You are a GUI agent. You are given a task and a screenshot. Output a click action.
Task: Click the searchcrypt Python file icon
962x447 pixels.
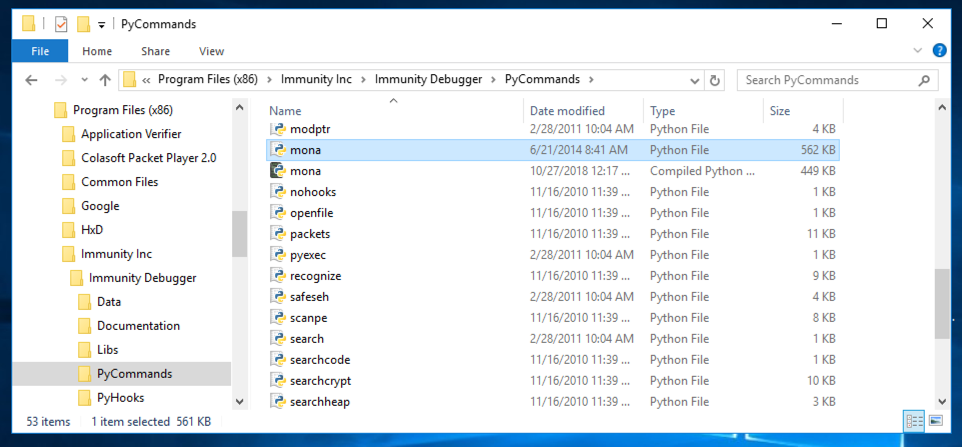pos(278,381)
